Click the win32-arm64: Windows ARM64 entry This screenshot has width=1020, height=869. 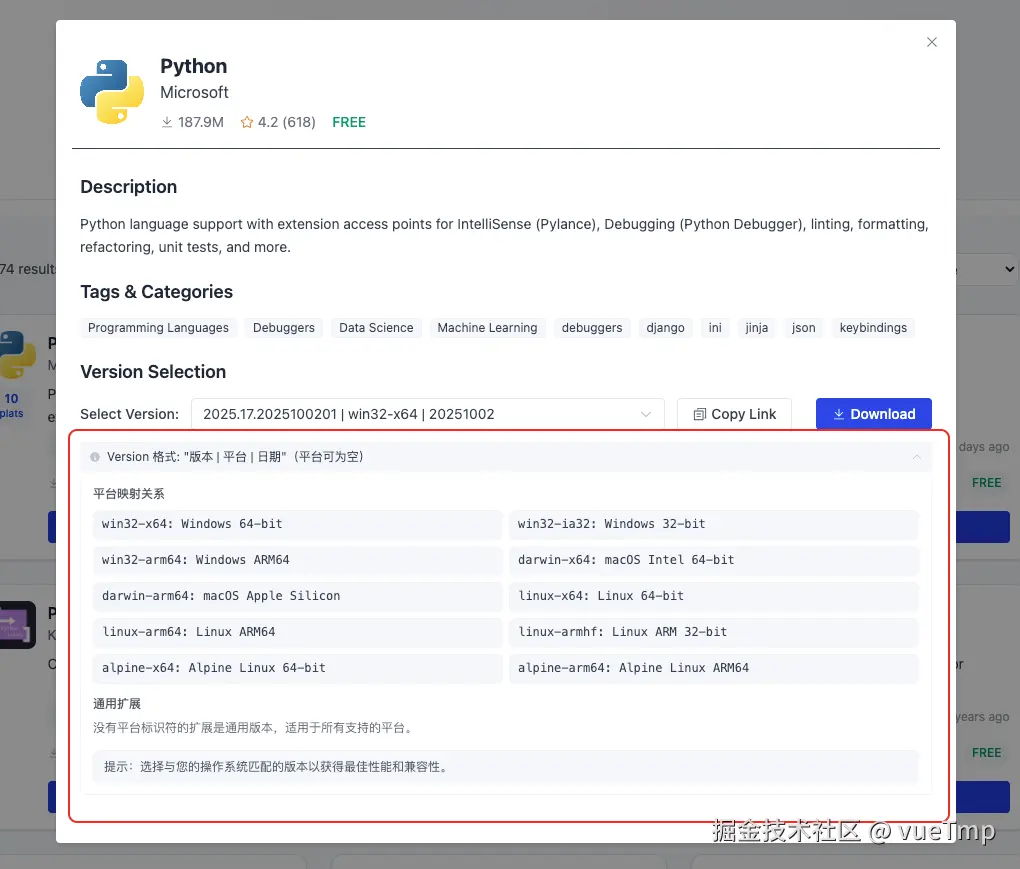click(x=297, y=560)
